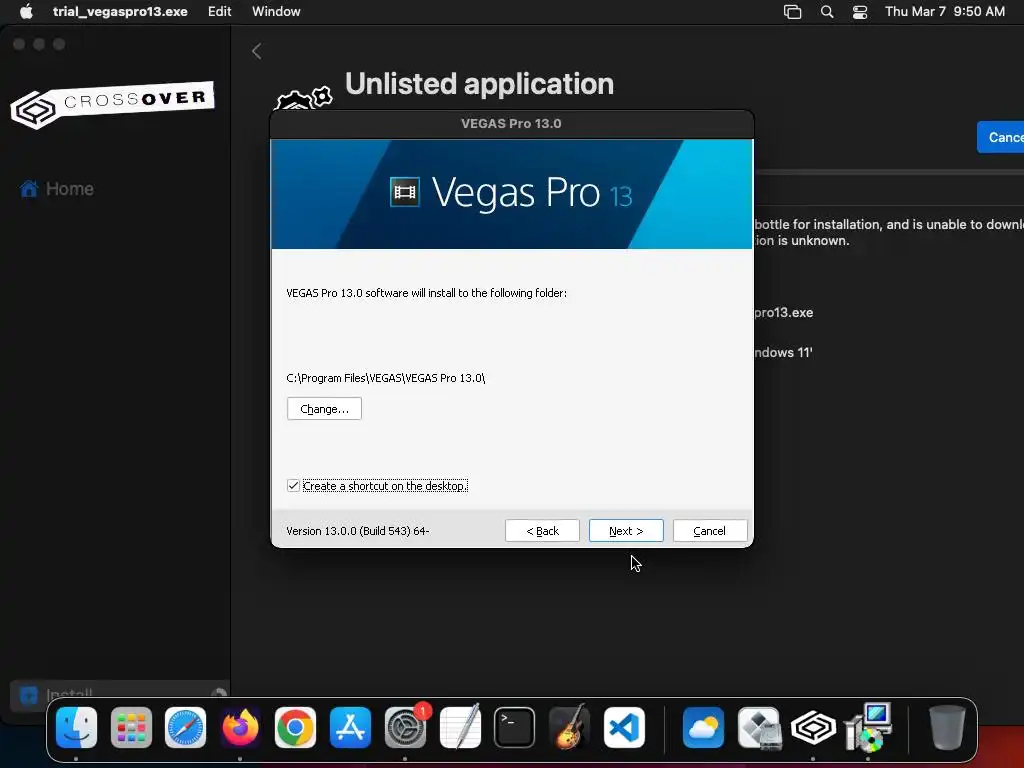The image size is (1024, 768).
Task: Open Terminal from the dock
Action: 515,728
